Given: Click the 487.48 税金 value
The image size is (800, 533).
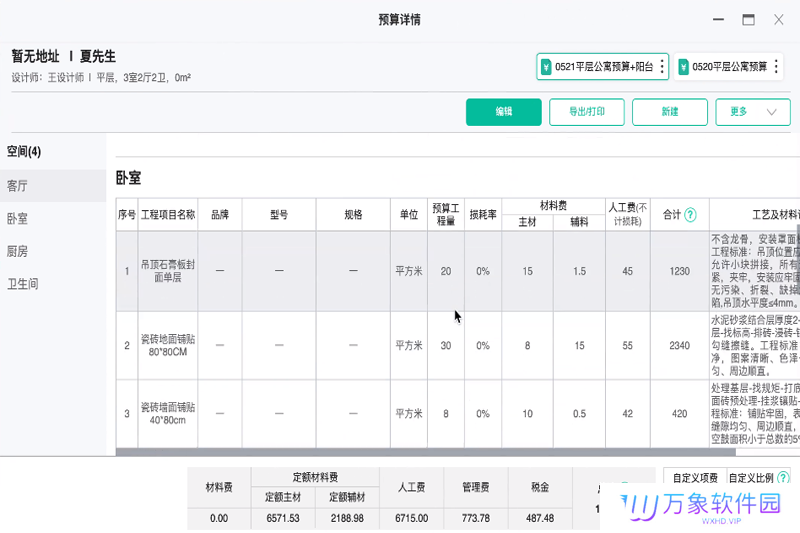Looking at the screenshot, I should tap(540, 518).
